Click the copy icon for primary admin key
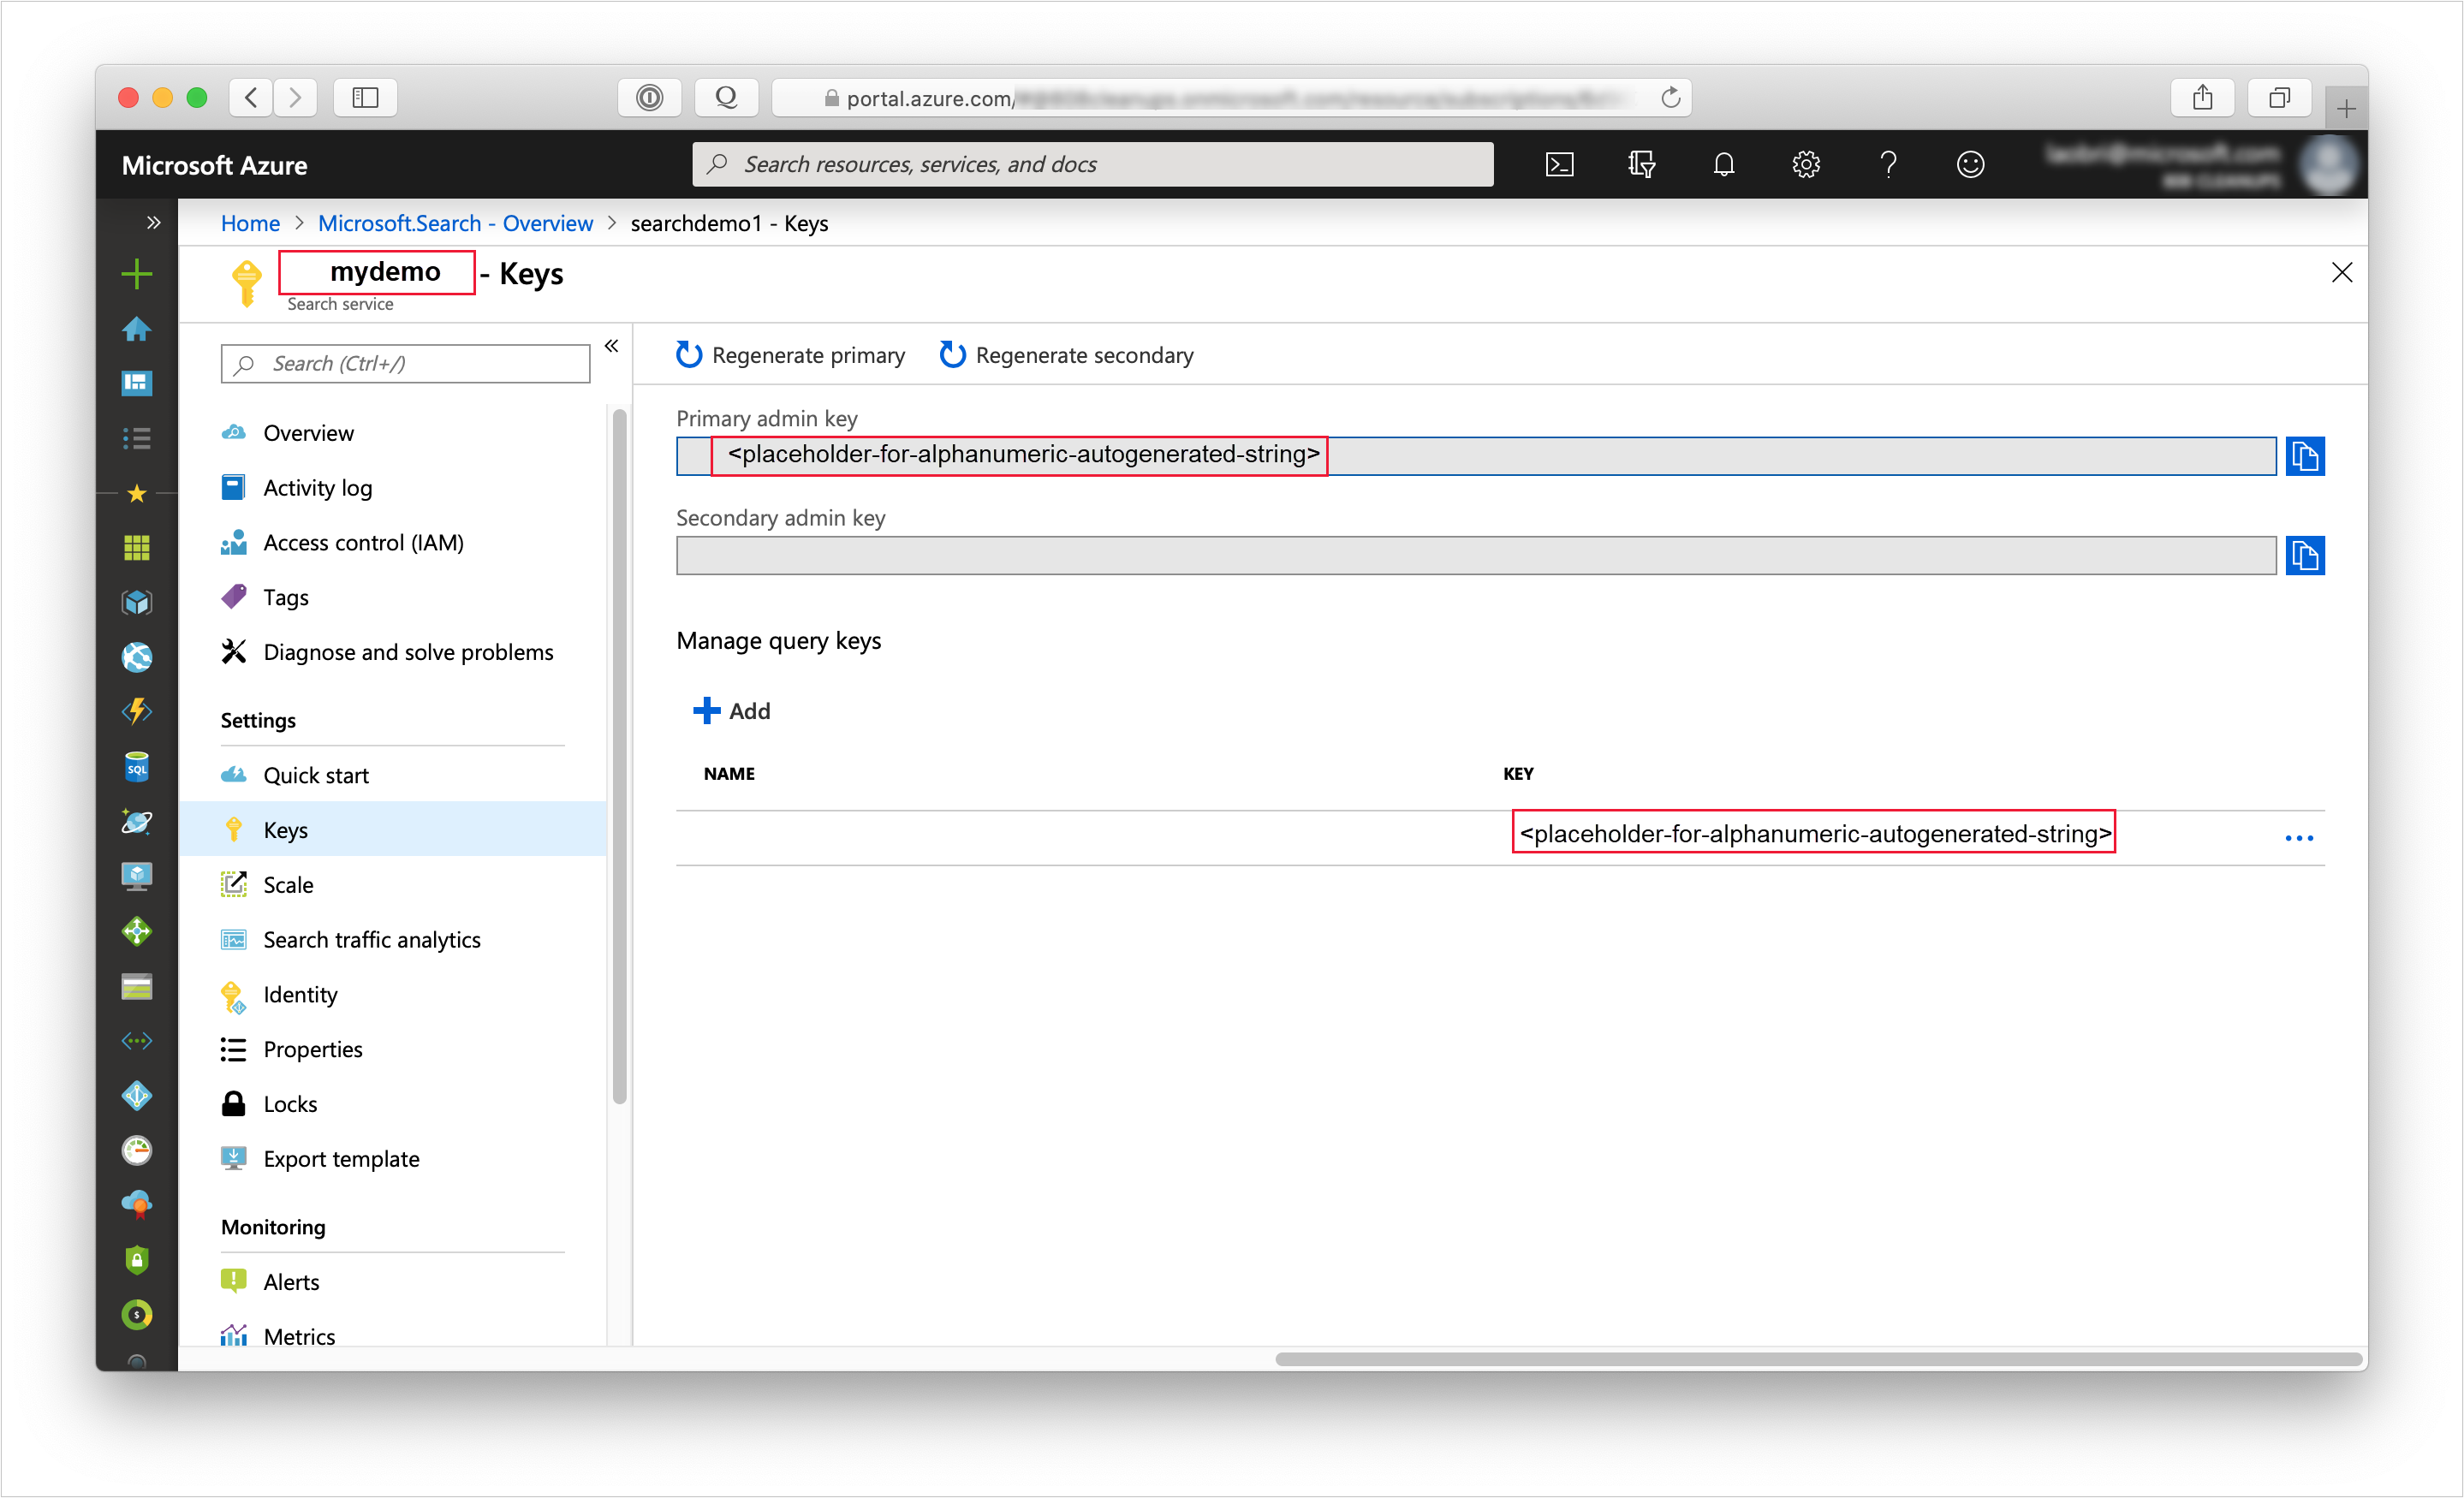2464x1498 pixels. click(2306, 455)
